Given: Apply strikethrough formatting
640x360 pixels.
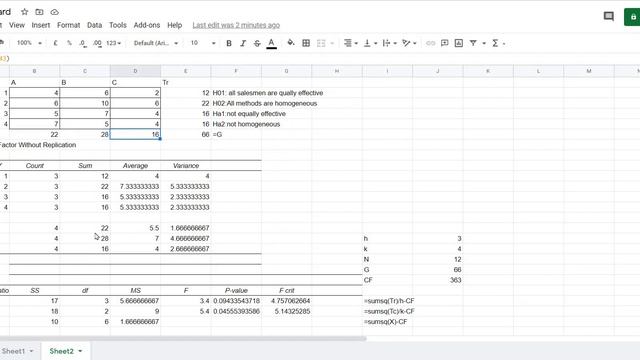Looking at the screenshot, I should click(257, 43).
